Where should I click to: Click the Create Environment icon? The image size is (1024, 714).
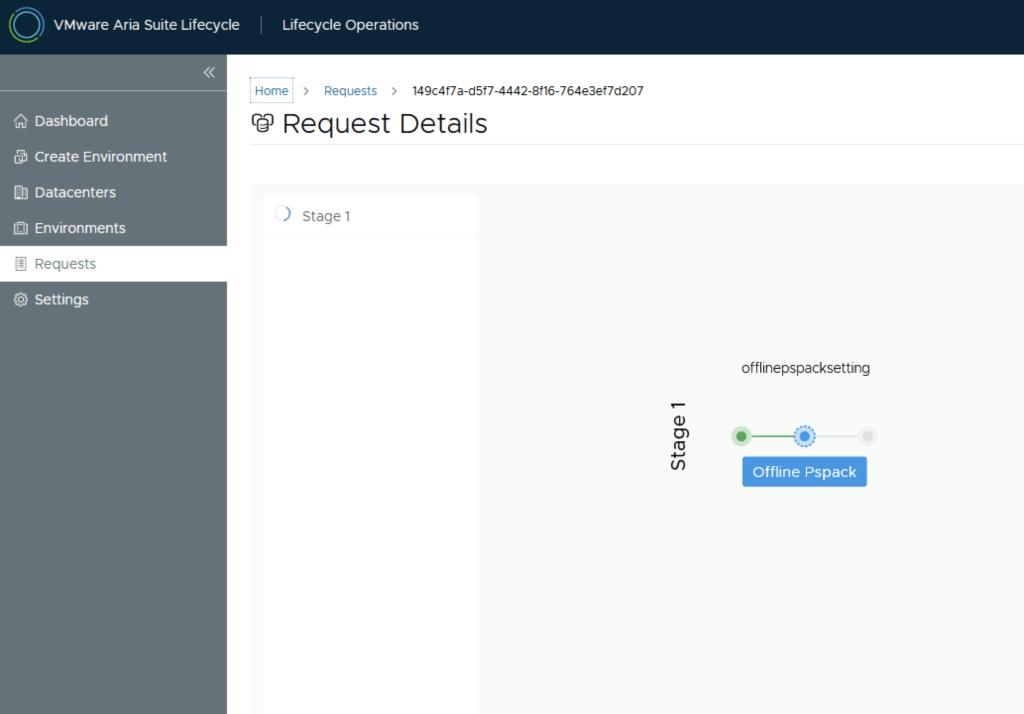[20, 157]
